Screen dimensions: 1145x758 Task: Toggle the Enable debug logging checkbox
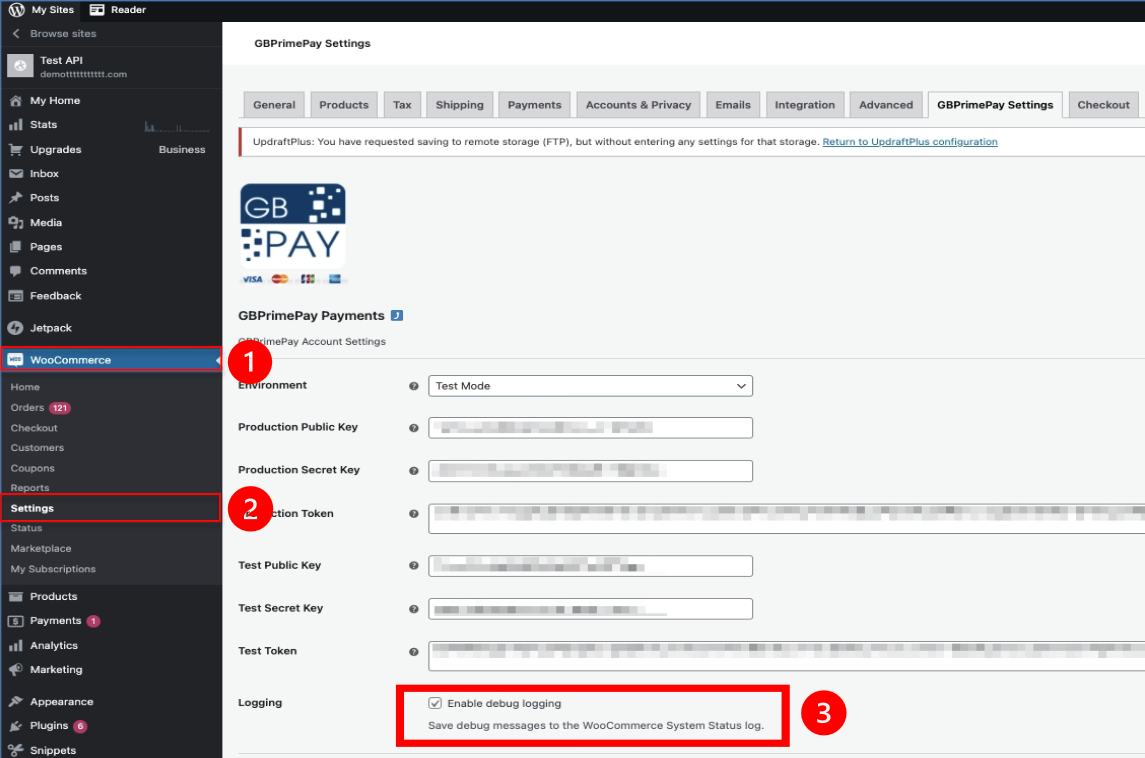(x=435, y=703)
